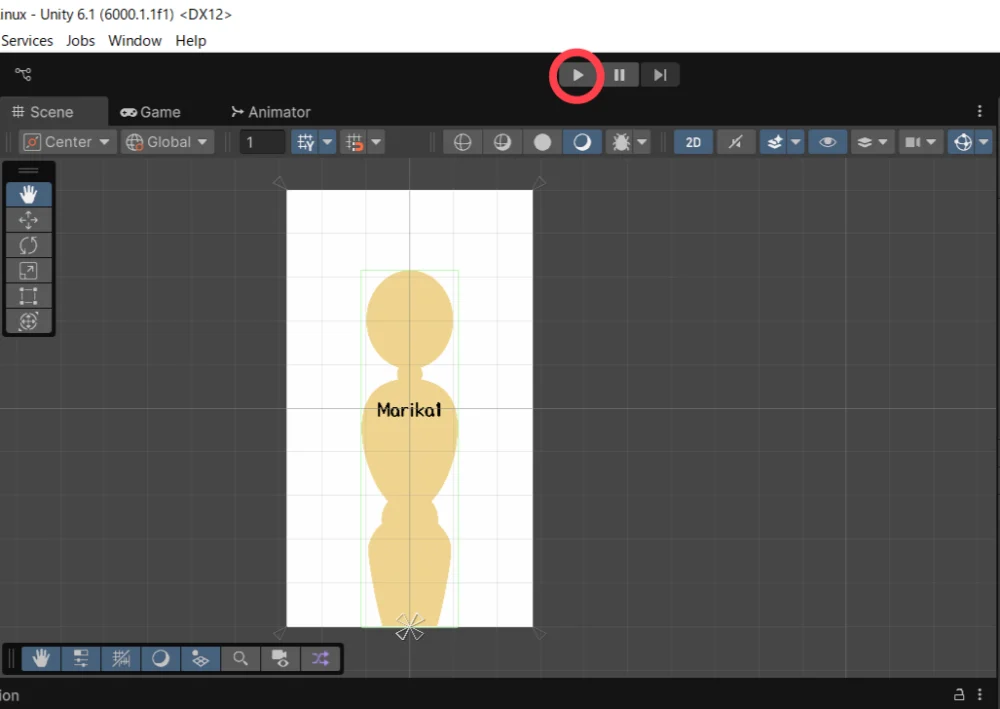Image resolution: width=1000 pixels, height=709 pixels.
Task: Select the Move tool in scene toolbar
Action: (28, 220)
